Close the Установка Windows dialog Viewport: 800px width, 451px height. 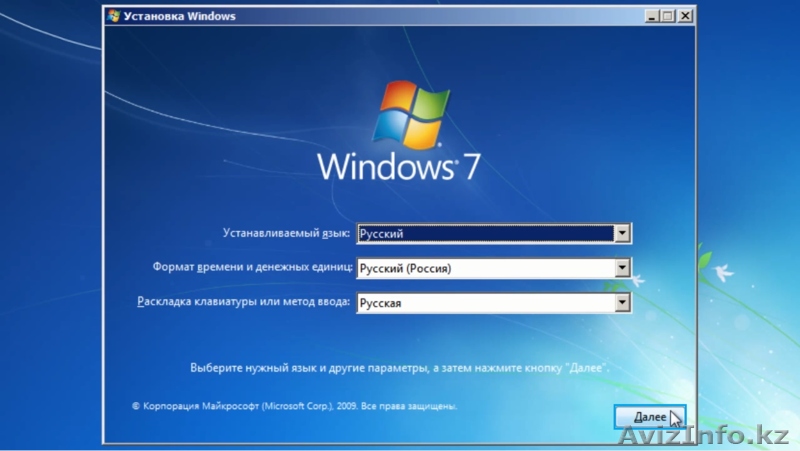(684, 16)
